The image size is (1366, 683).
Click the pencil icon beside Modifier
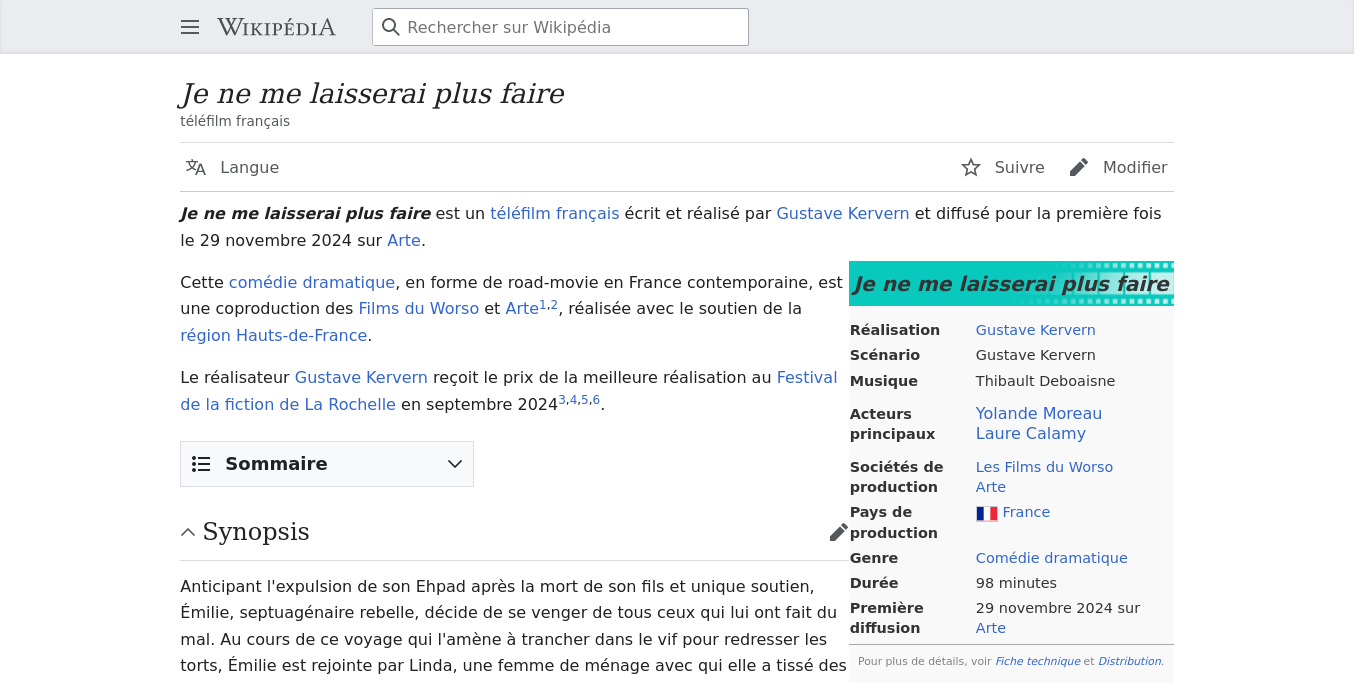[1079, 167]
